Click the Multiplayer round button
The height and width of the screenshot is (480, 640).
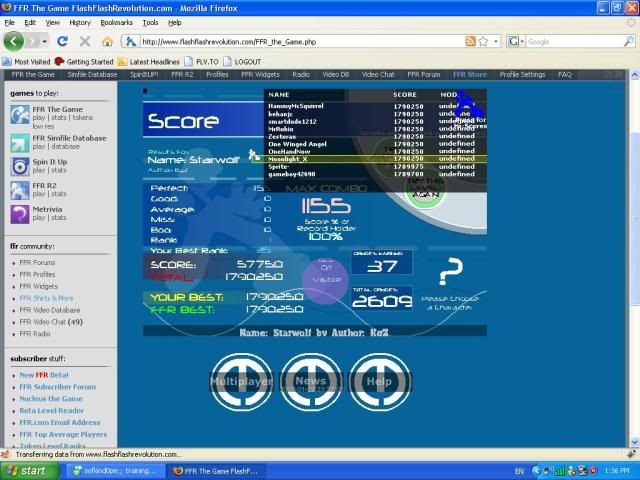point(241,381)
